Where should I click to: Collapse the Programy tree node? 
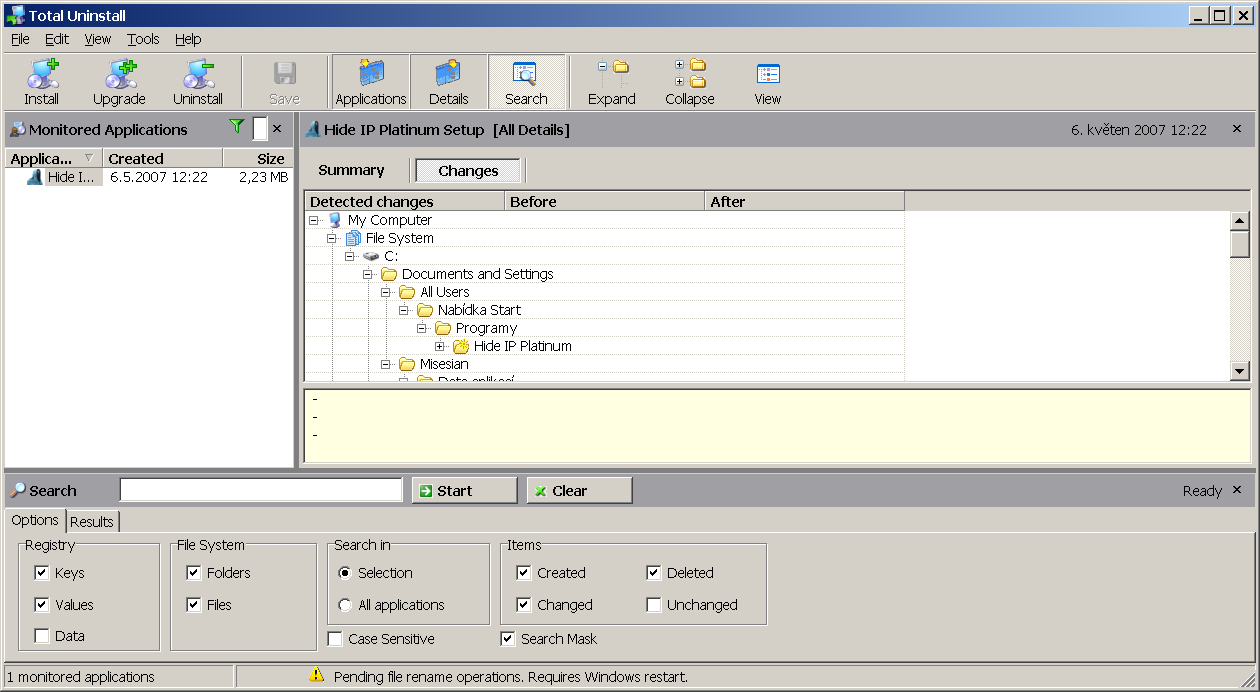tap(422, 328)
